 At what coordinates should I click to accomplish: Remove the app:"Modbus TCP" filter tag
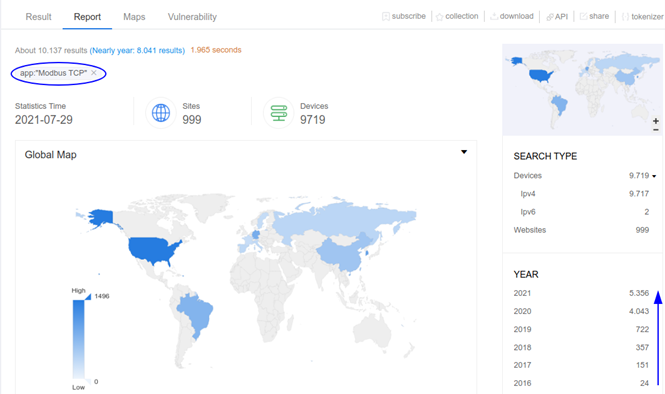[x=94, y=73]
